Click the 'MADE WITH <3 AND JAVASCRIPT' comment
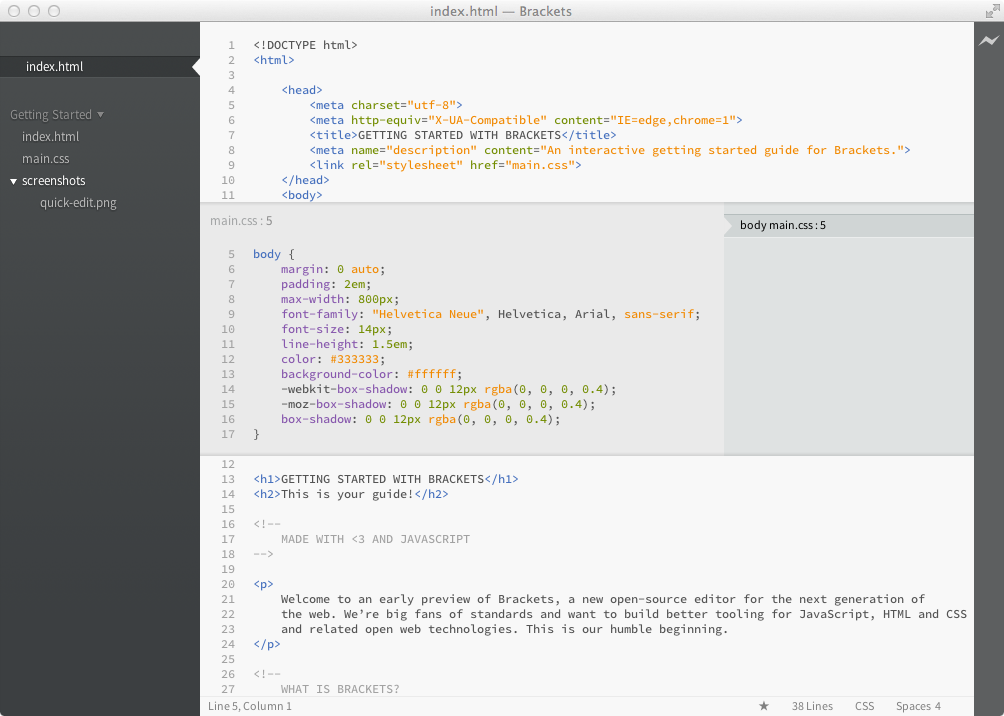This screenshot has height=716, width=1004. click(375, 539)
